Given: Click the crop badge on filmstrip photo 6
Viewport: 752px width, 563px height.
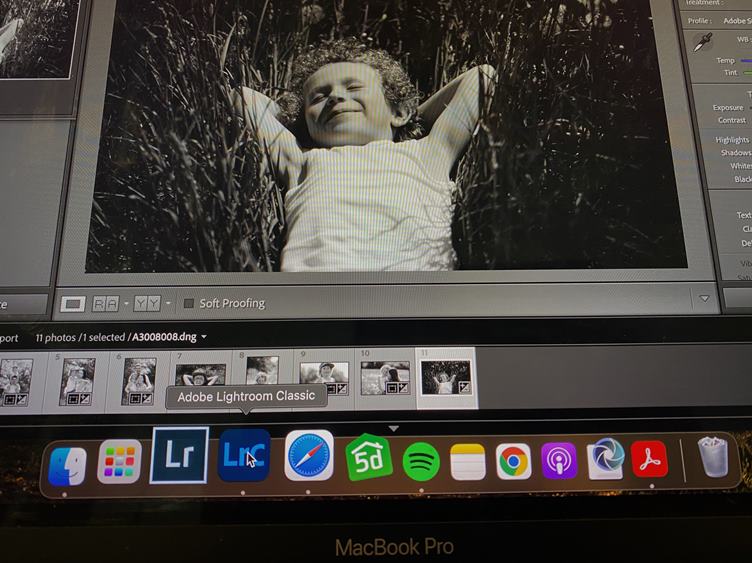Looking at the screenshot, I should click(134, 398).
